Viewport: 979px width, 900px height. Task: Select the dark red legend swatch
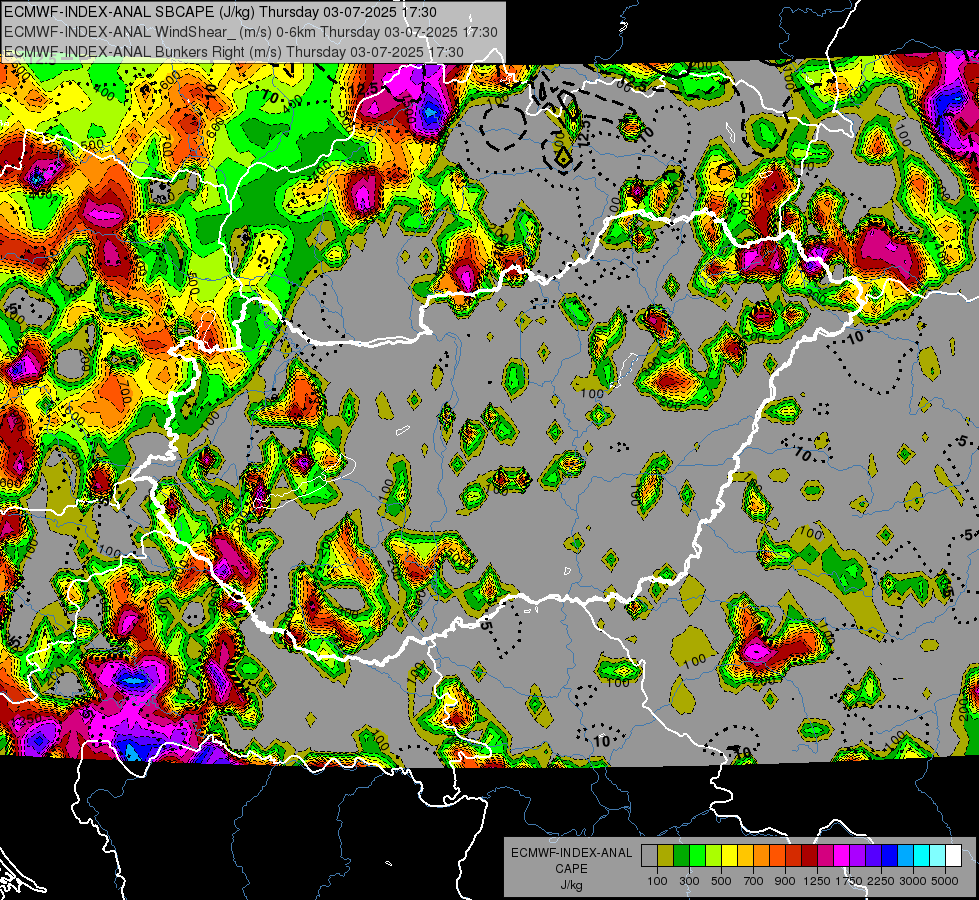tap(810, 856)
